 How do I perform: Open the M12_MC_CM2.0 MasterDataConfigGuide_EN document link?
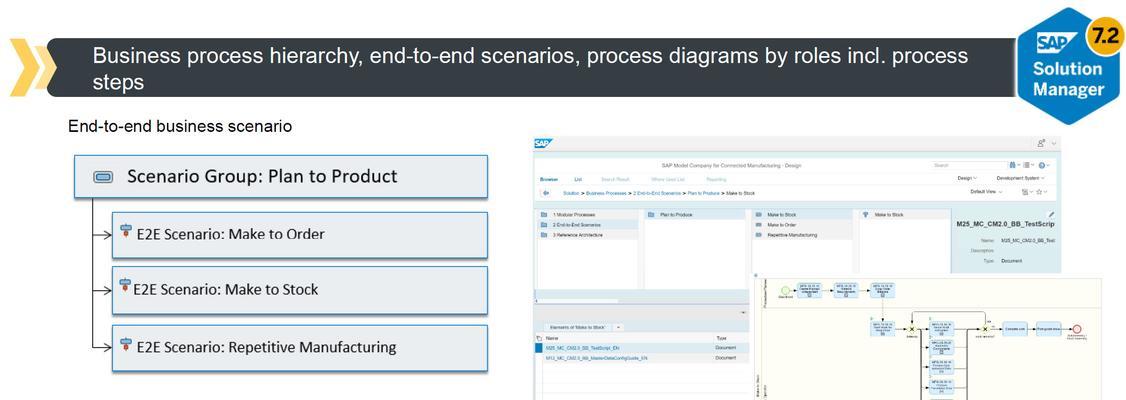coord(597,358)
